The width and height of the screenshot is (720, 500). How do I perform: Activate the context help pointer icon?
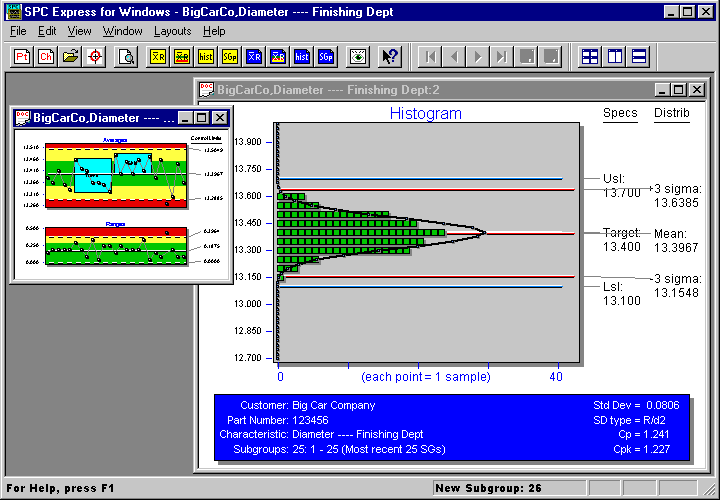[390, 56]
